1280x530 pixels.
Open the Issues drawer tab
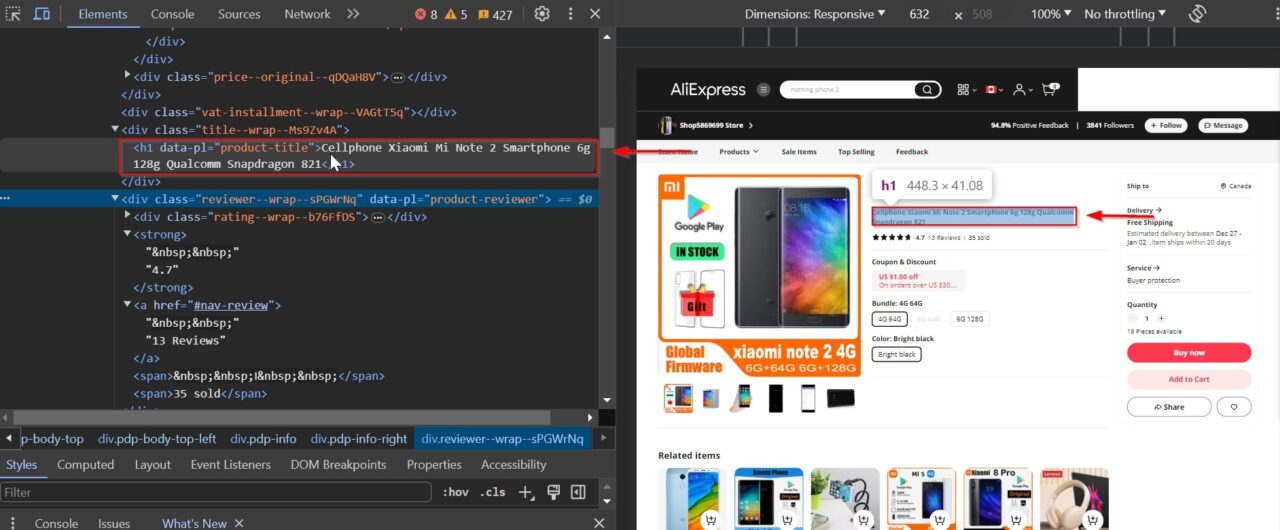pos(114,523)
